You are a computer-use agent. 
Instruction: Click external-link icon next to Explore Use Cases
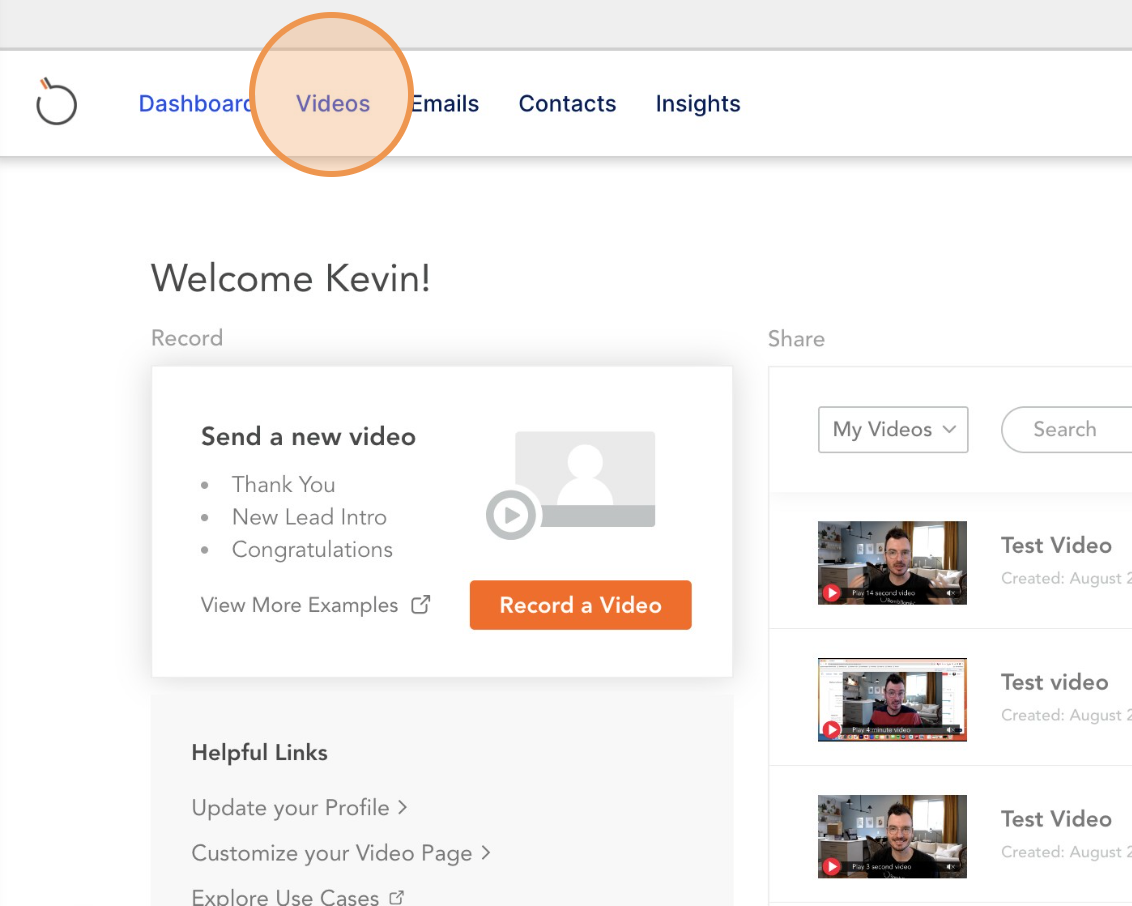pyautogui.click(x=397, y=897)
